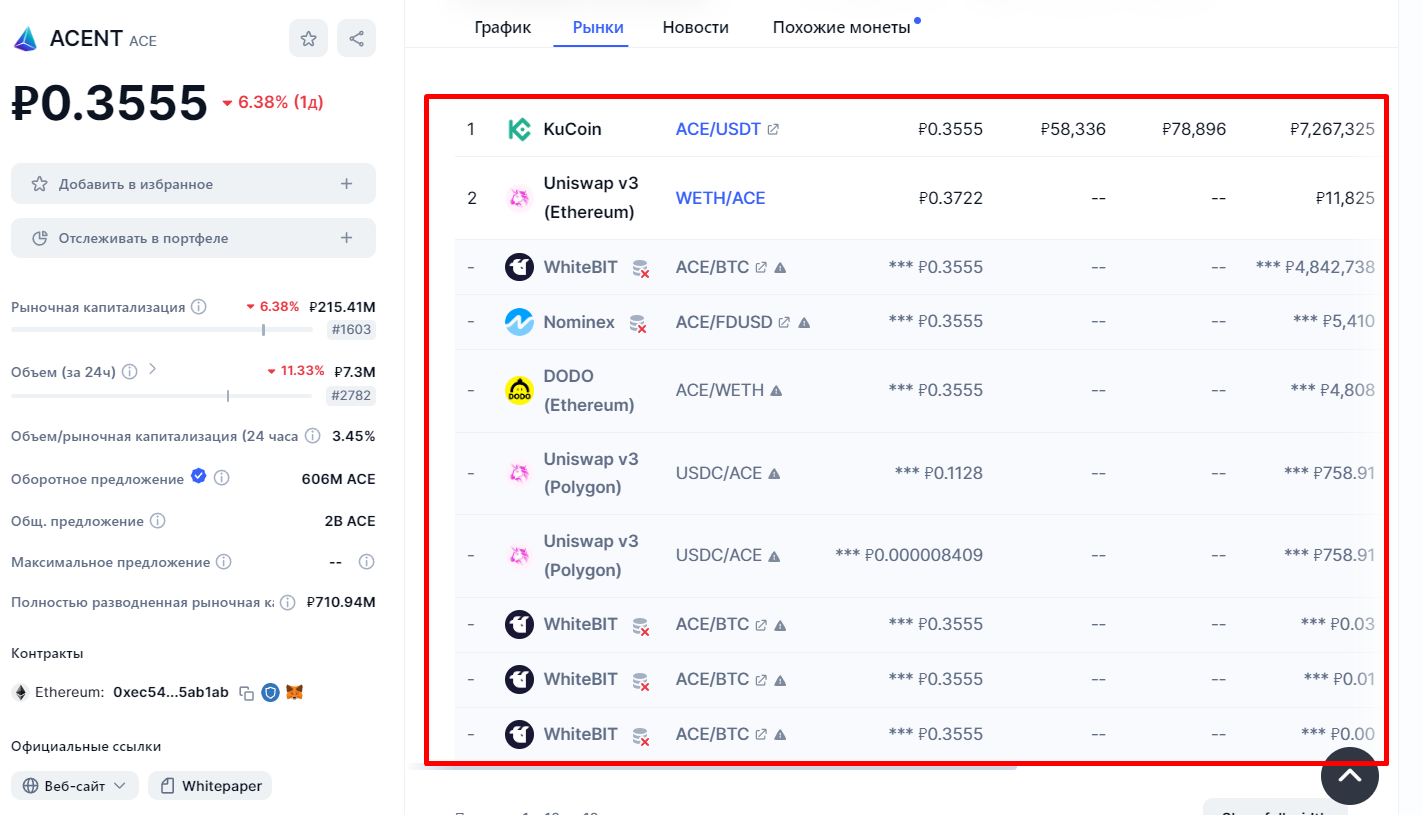Open the ACE/USDT pair link
Viewport: 1422px width, 815px height.
[x=718, y=129]
